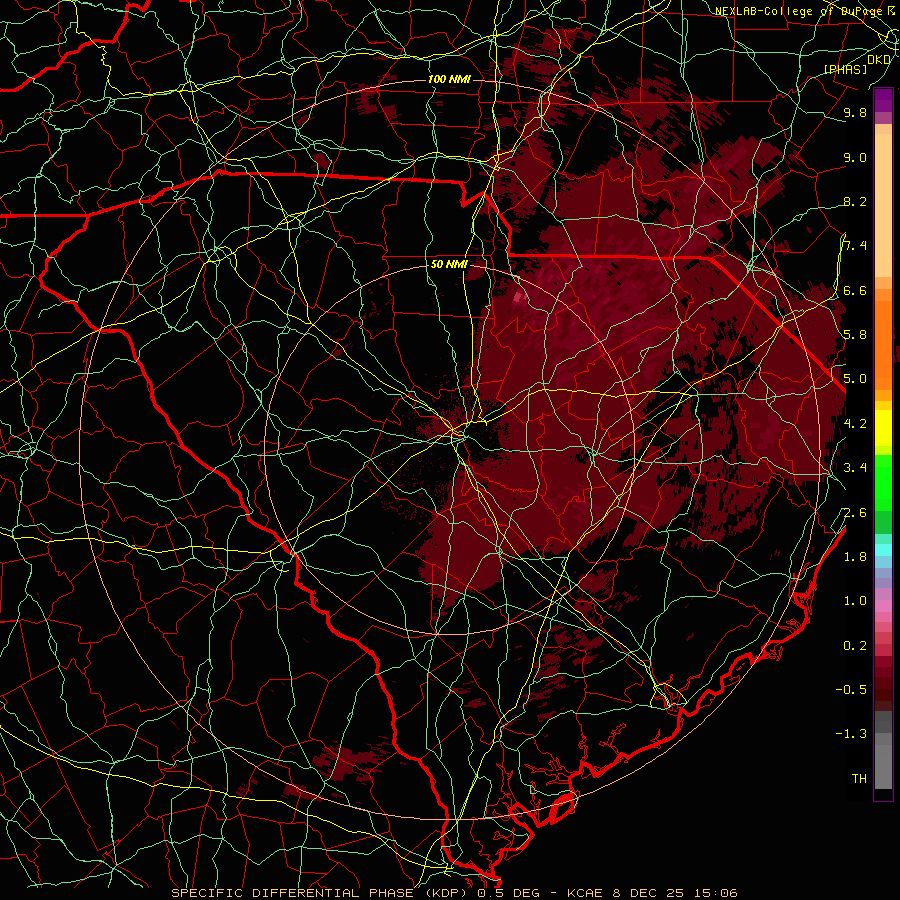Click the 5.8 scale value
This screenshot has width=900, height=900.
point(855,335)
